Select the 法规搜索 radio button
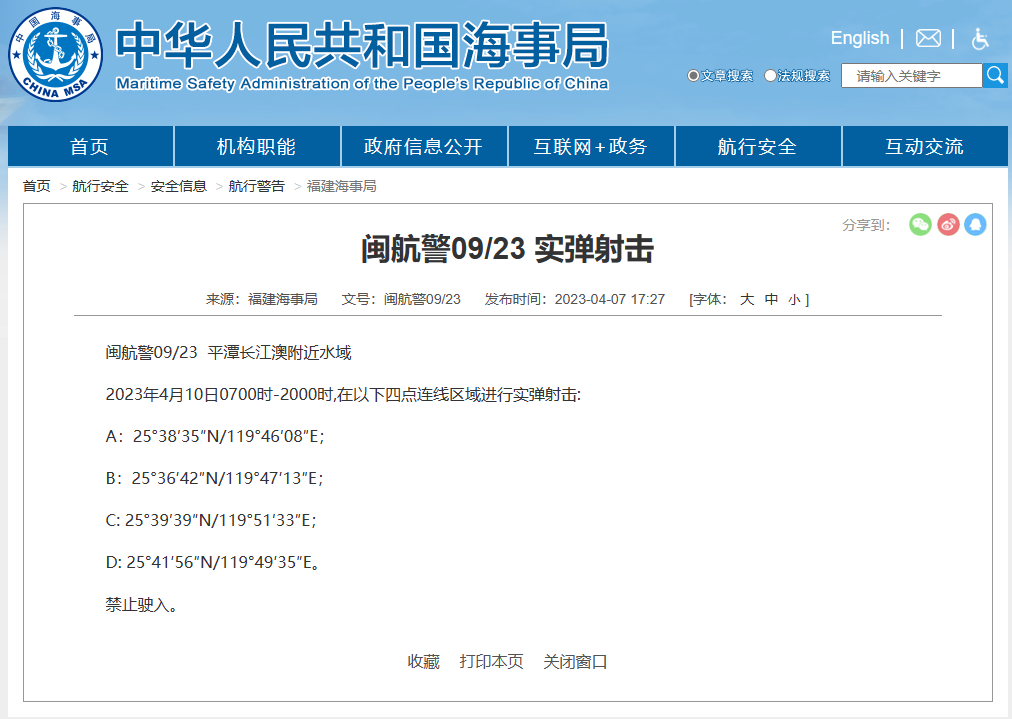Viewport: 1012px width, 719px height. coord(770,76)
